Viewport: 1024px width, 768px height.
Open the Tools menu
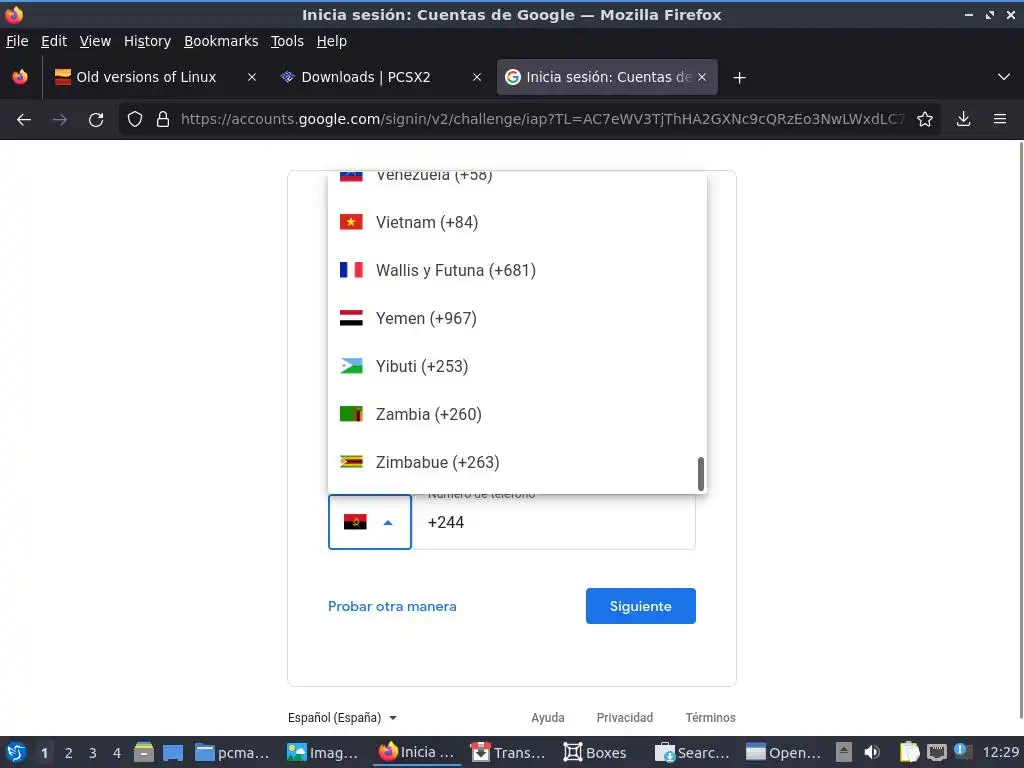287,41
